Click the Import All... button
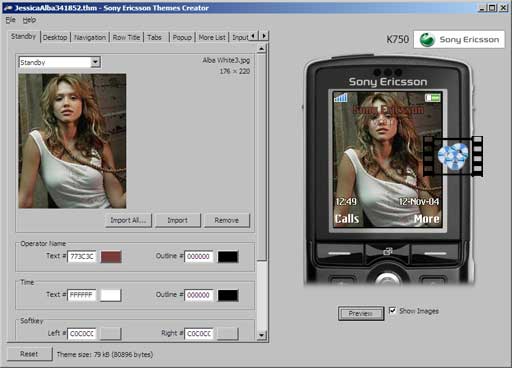Image resolution: width=512 pixels, height=368 pixels. (128, 220)
